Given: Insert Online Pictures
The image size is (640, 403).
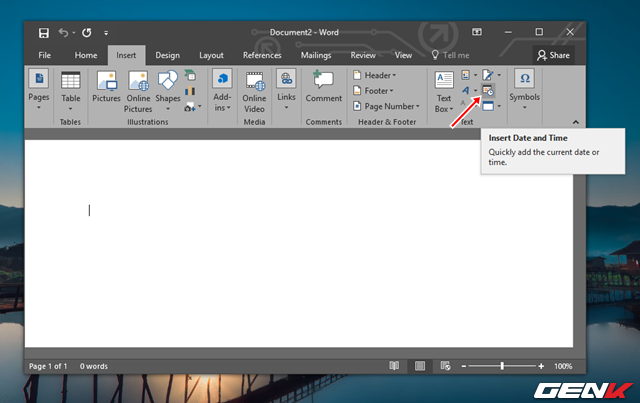Looking at the screenshot, I should tap(138, 91).
